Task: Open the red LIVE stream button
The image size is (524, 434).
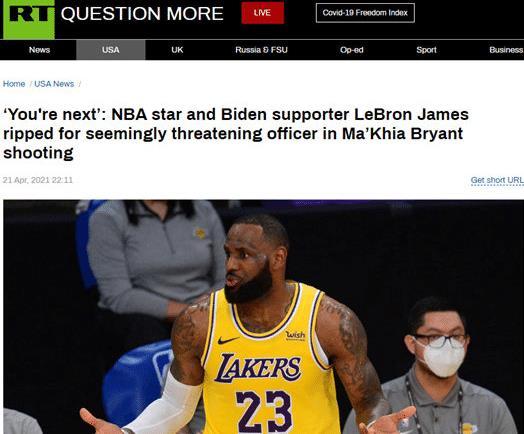Action: (263, 13)
